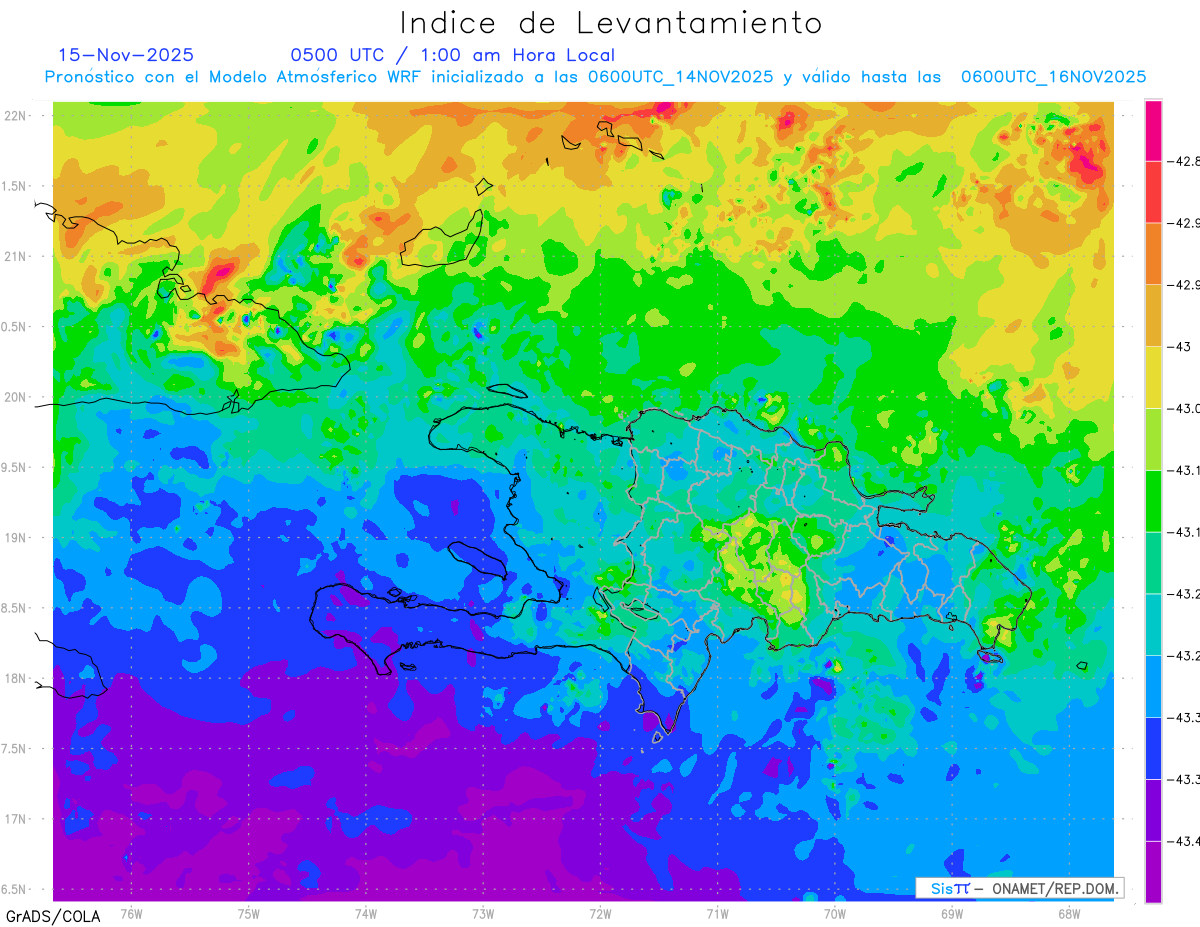Pick the dark purple bottom swatch of the color scale
This screenshot has width=1200, height=927.
tap(1153, 872)
